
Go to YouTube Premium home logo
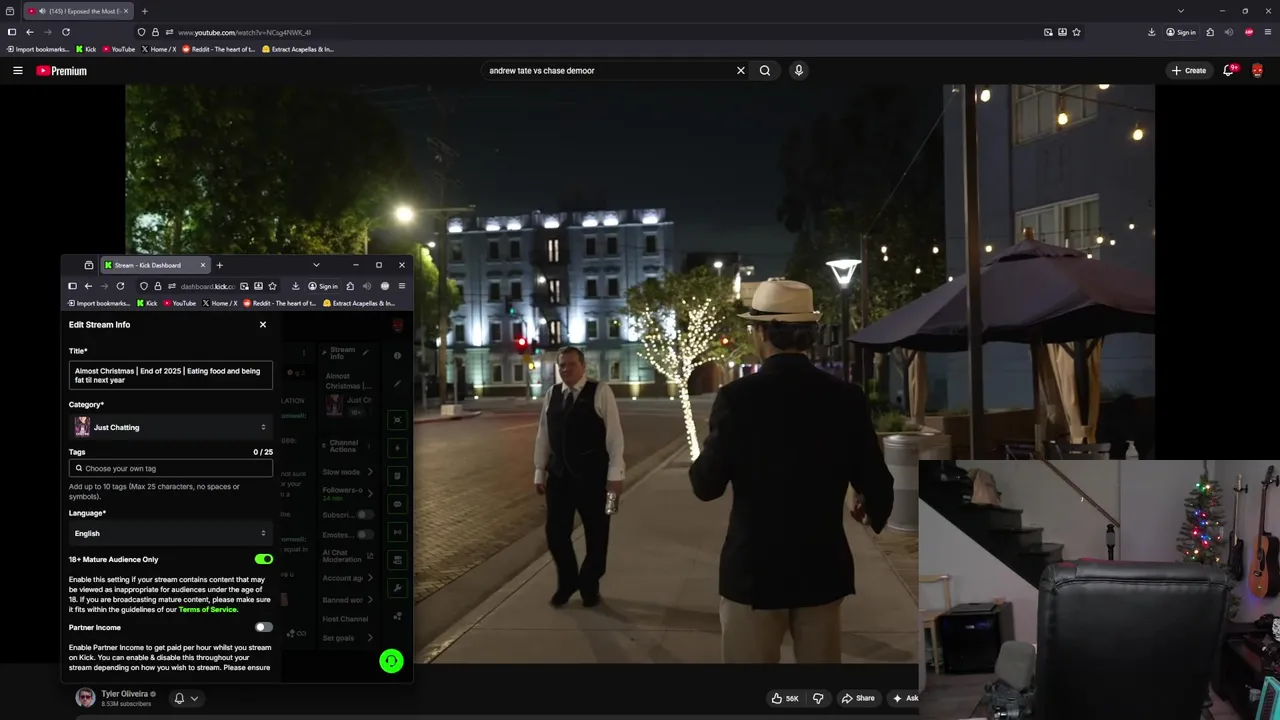pyautogui.click(x=62, y=71)
